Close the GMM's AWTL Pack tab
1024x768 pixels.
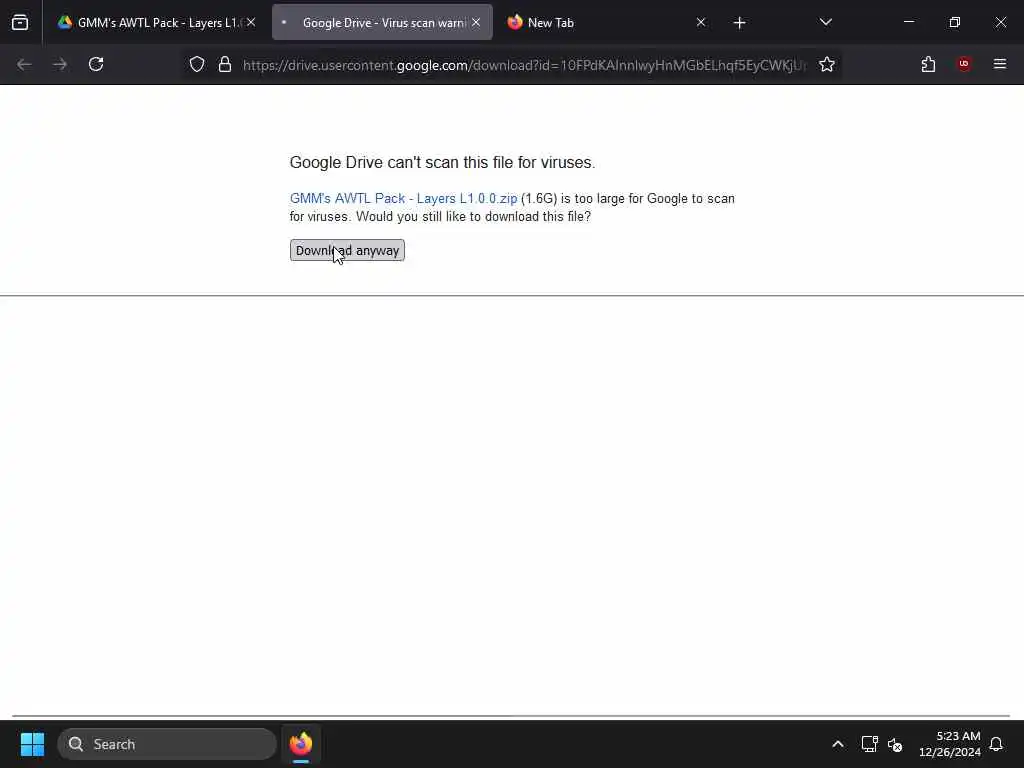(251, 23)
